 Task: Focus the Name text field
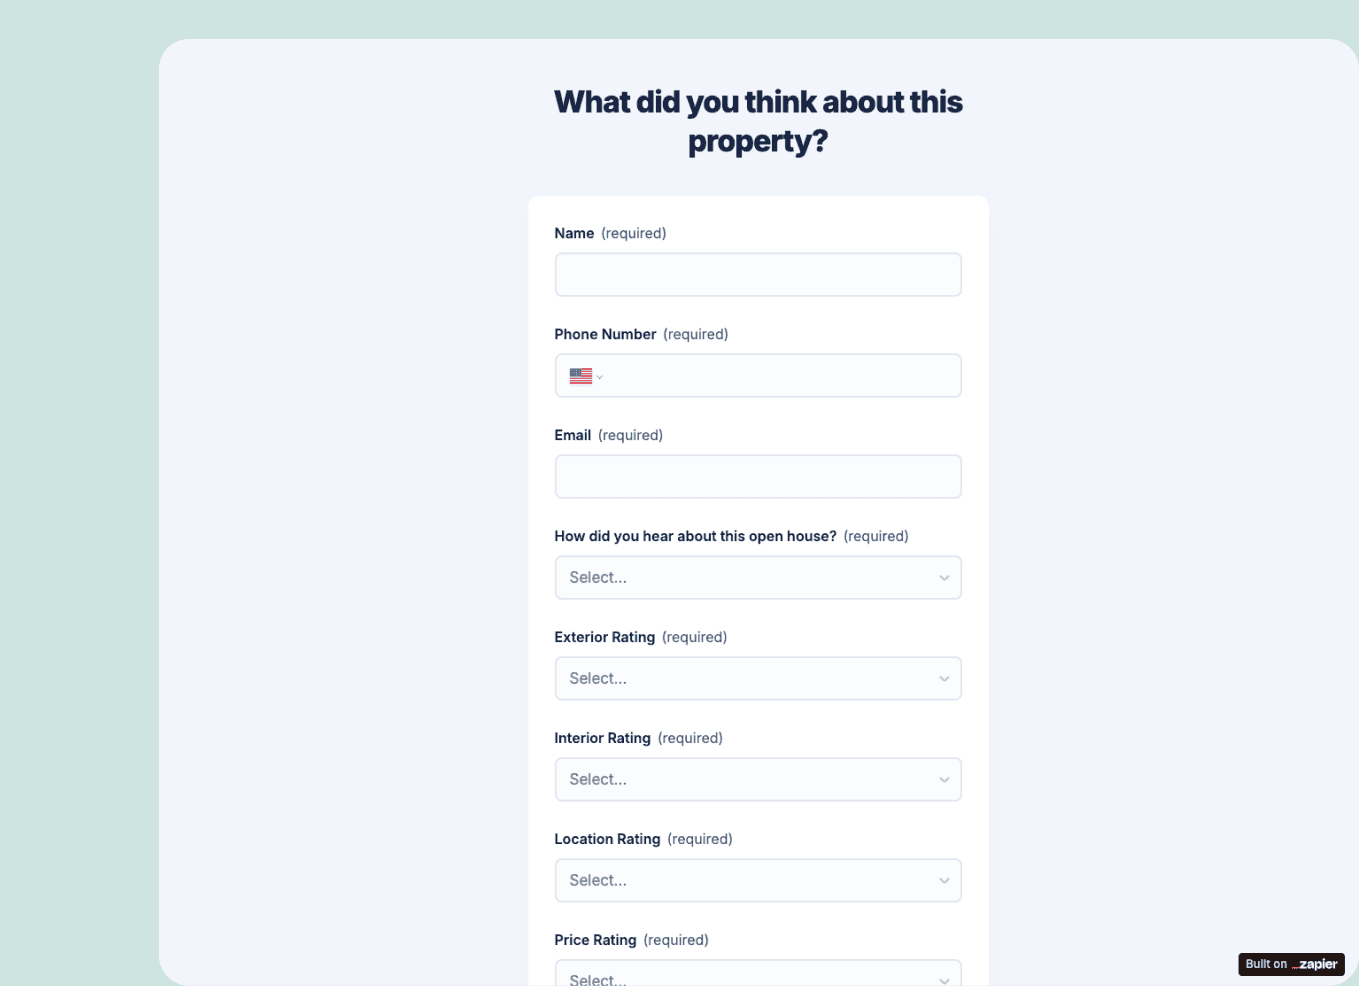(757, 275)
